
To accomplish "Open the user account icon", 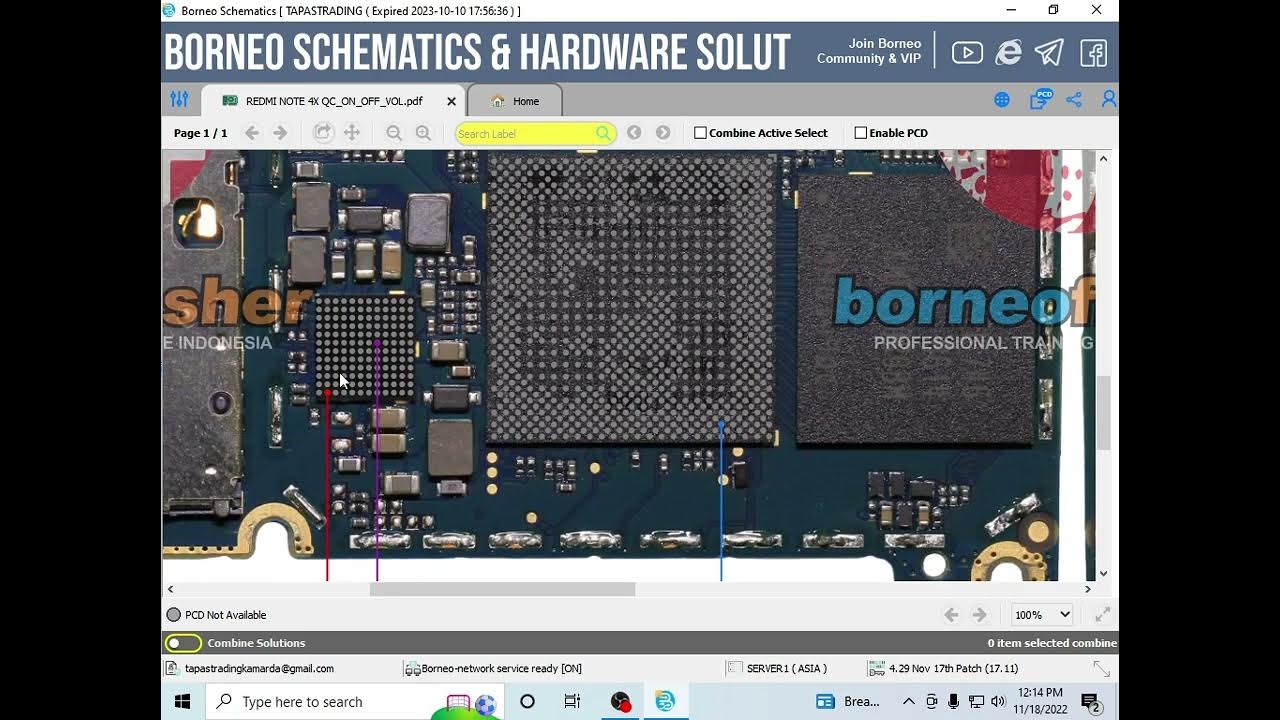I will 1108,100.
